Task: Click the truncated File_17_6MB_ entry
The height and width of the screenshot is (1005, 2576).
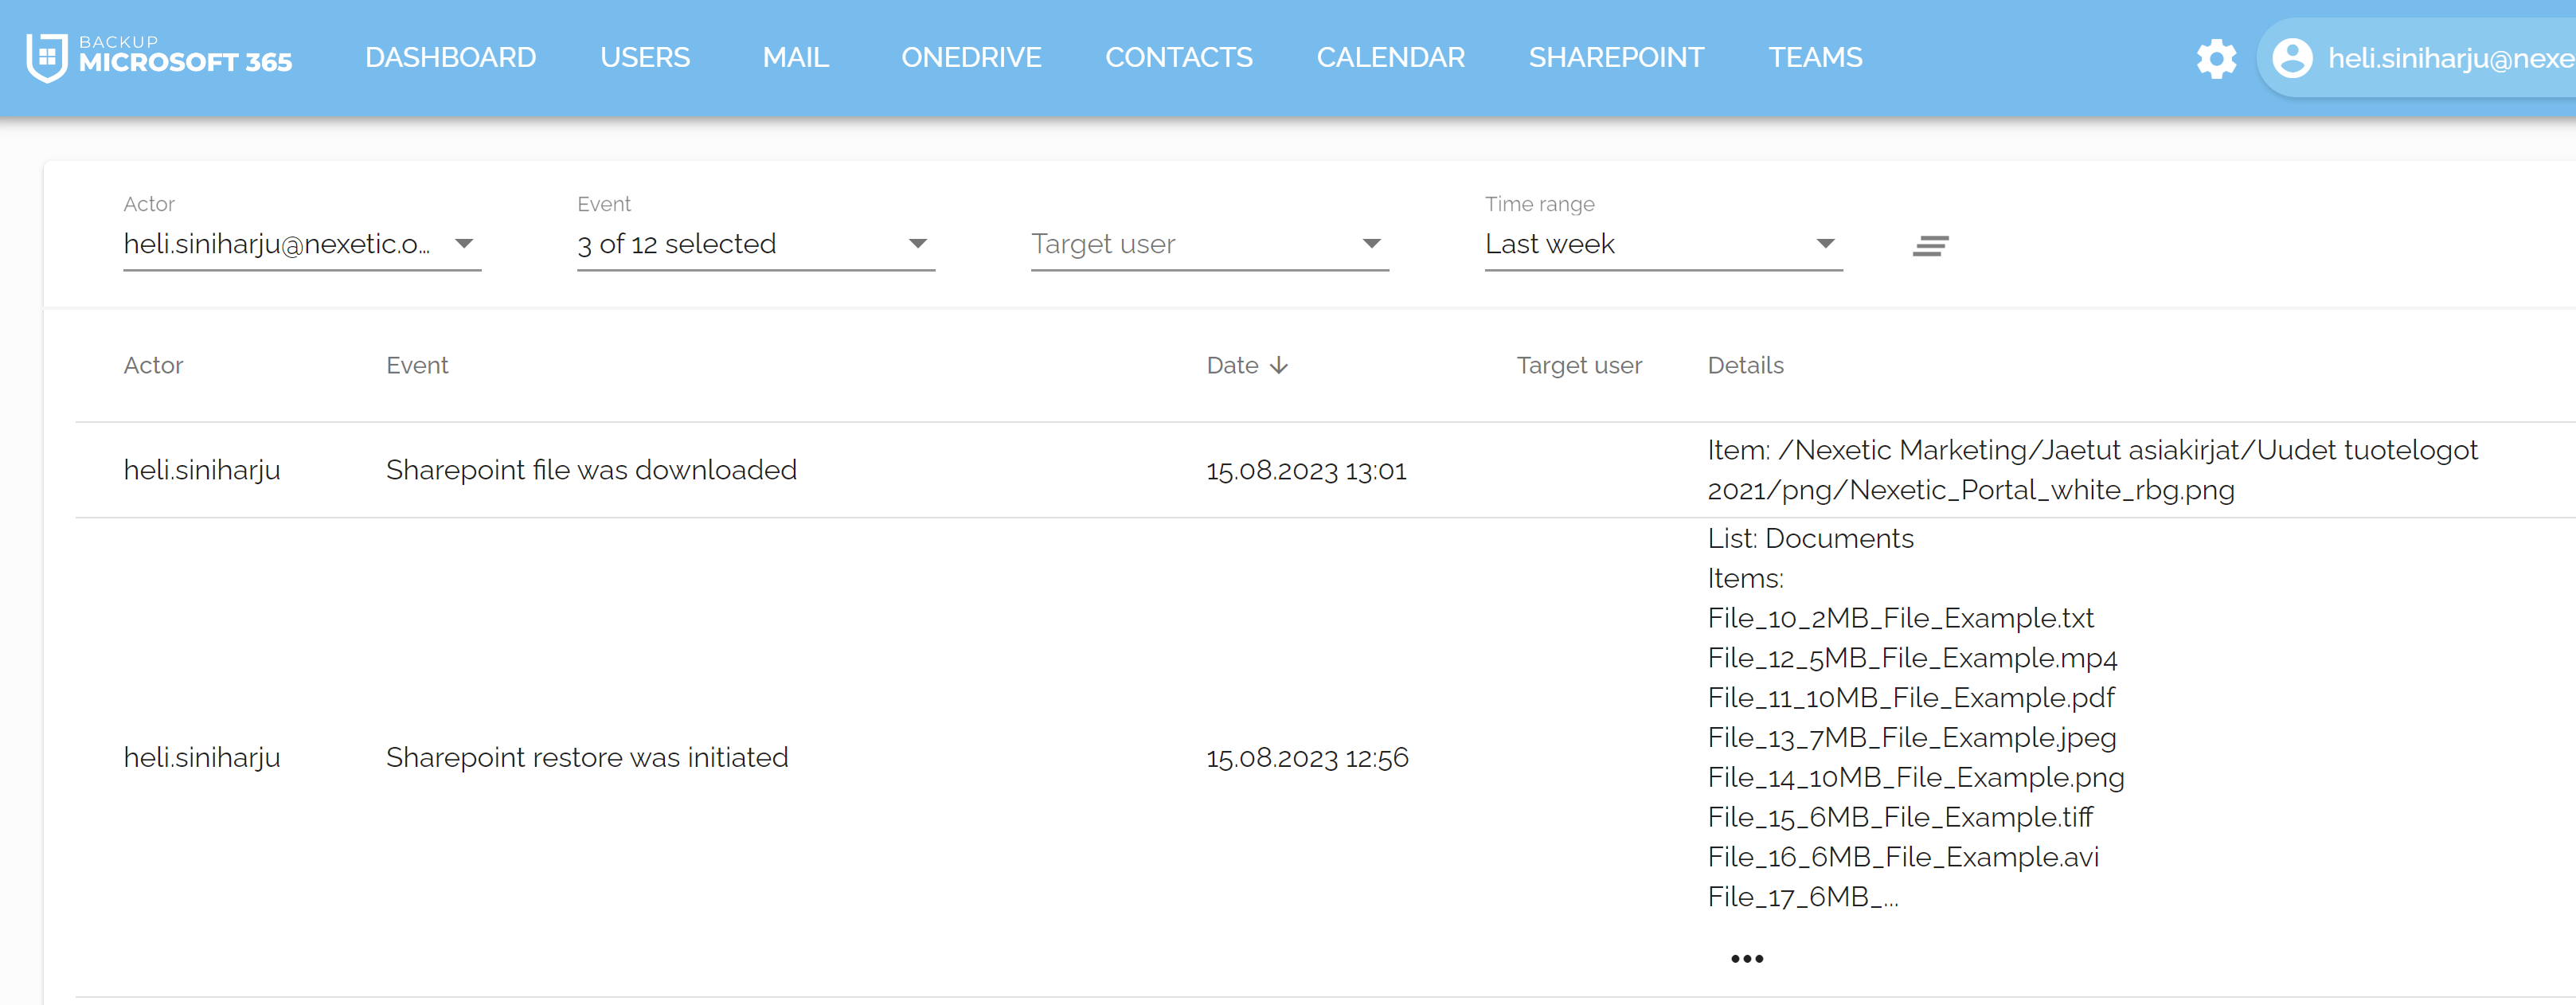Action: click(1802, 897)
